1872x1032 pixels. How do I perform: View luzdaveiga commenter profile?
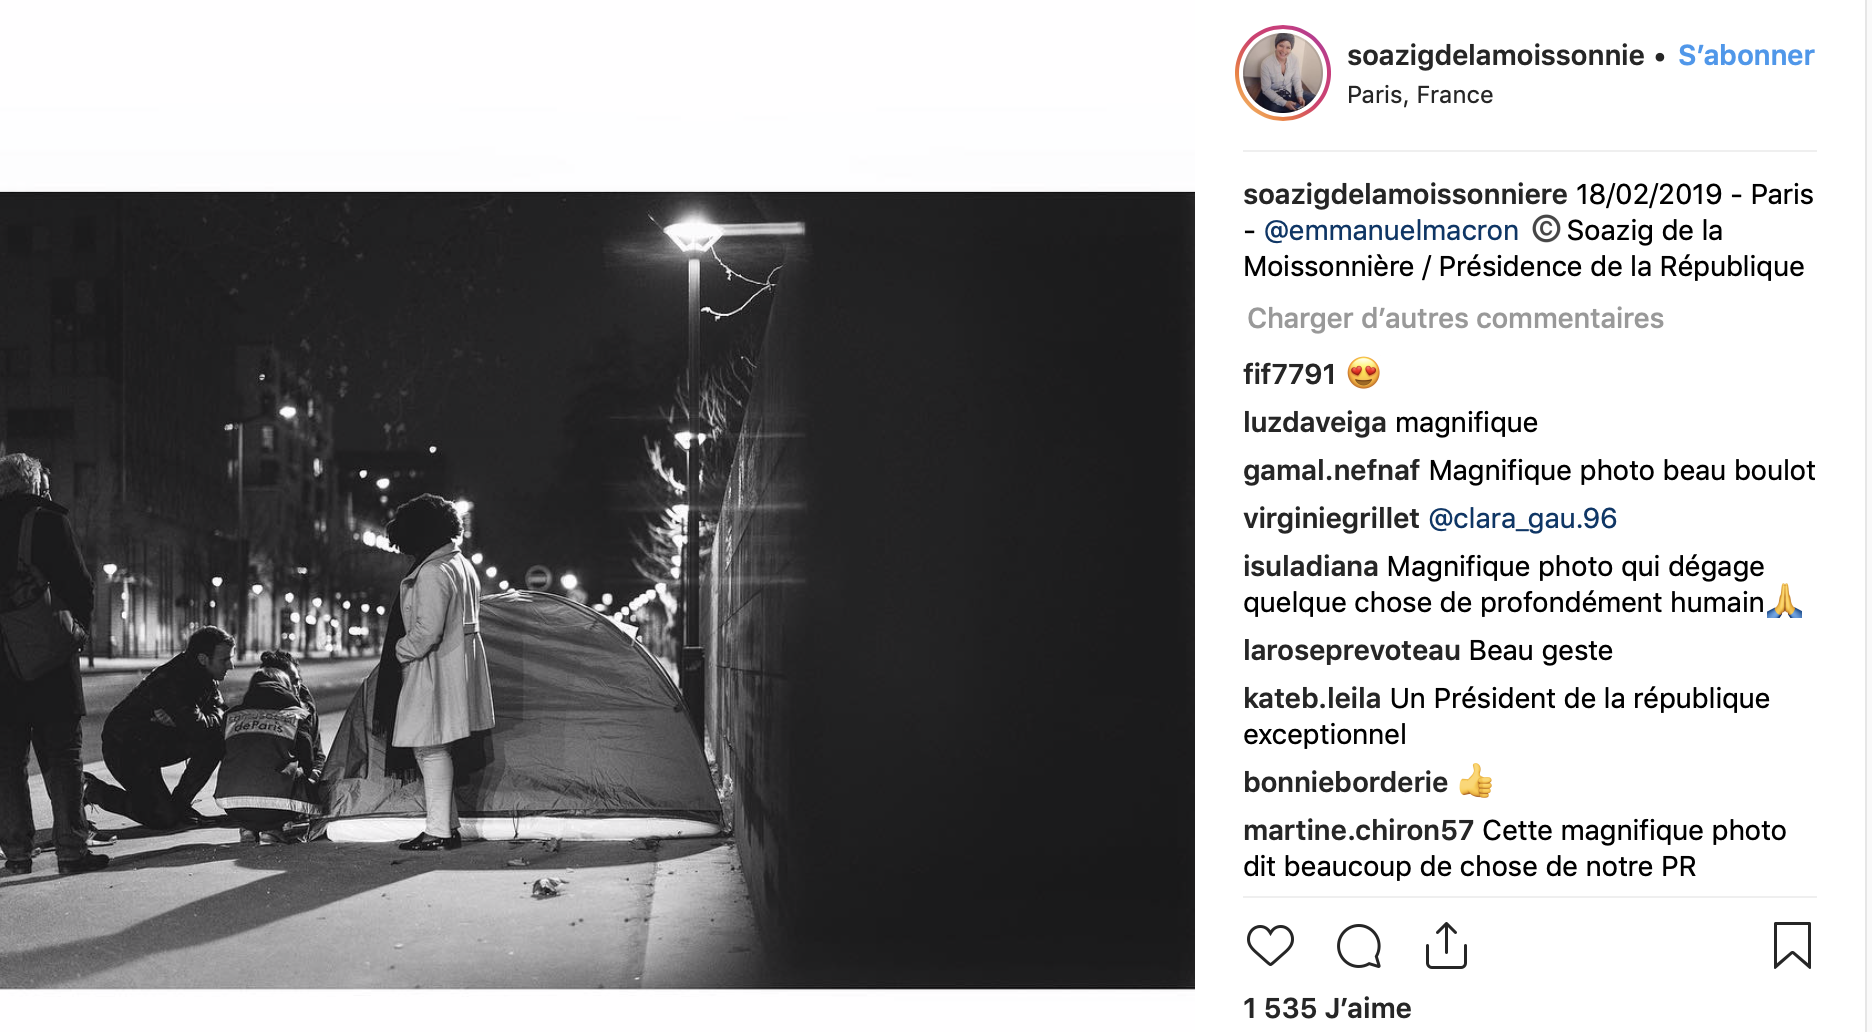[1314, 422]
